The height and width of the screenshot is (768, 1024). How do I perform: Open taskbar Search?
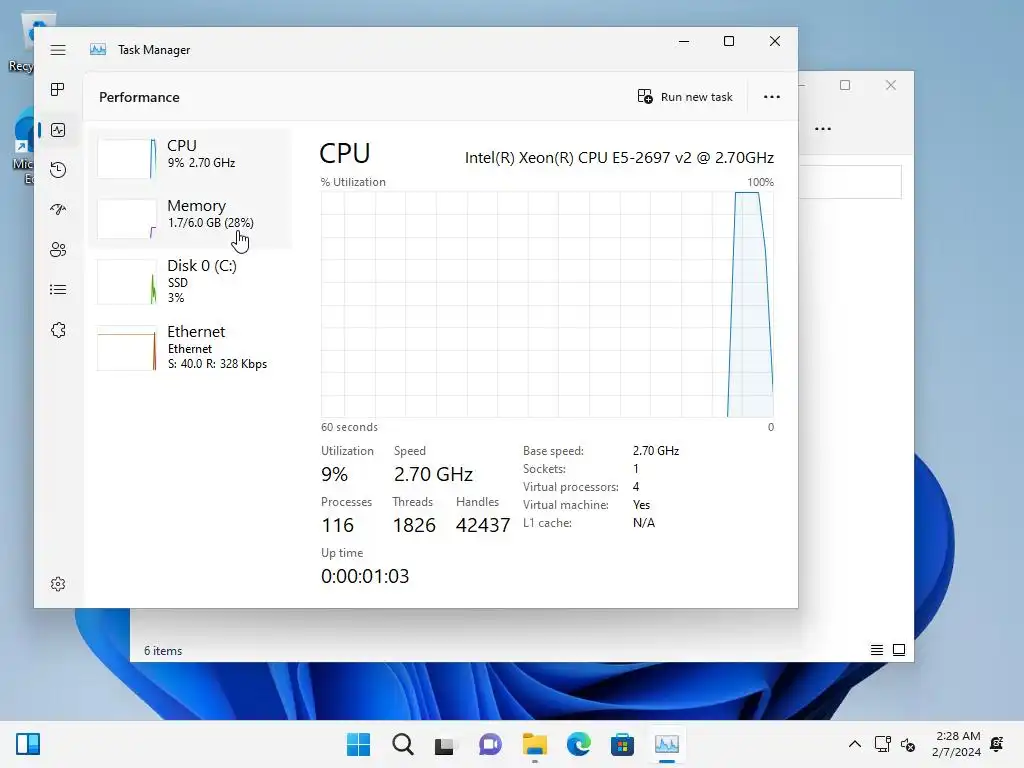coord(403,744)
